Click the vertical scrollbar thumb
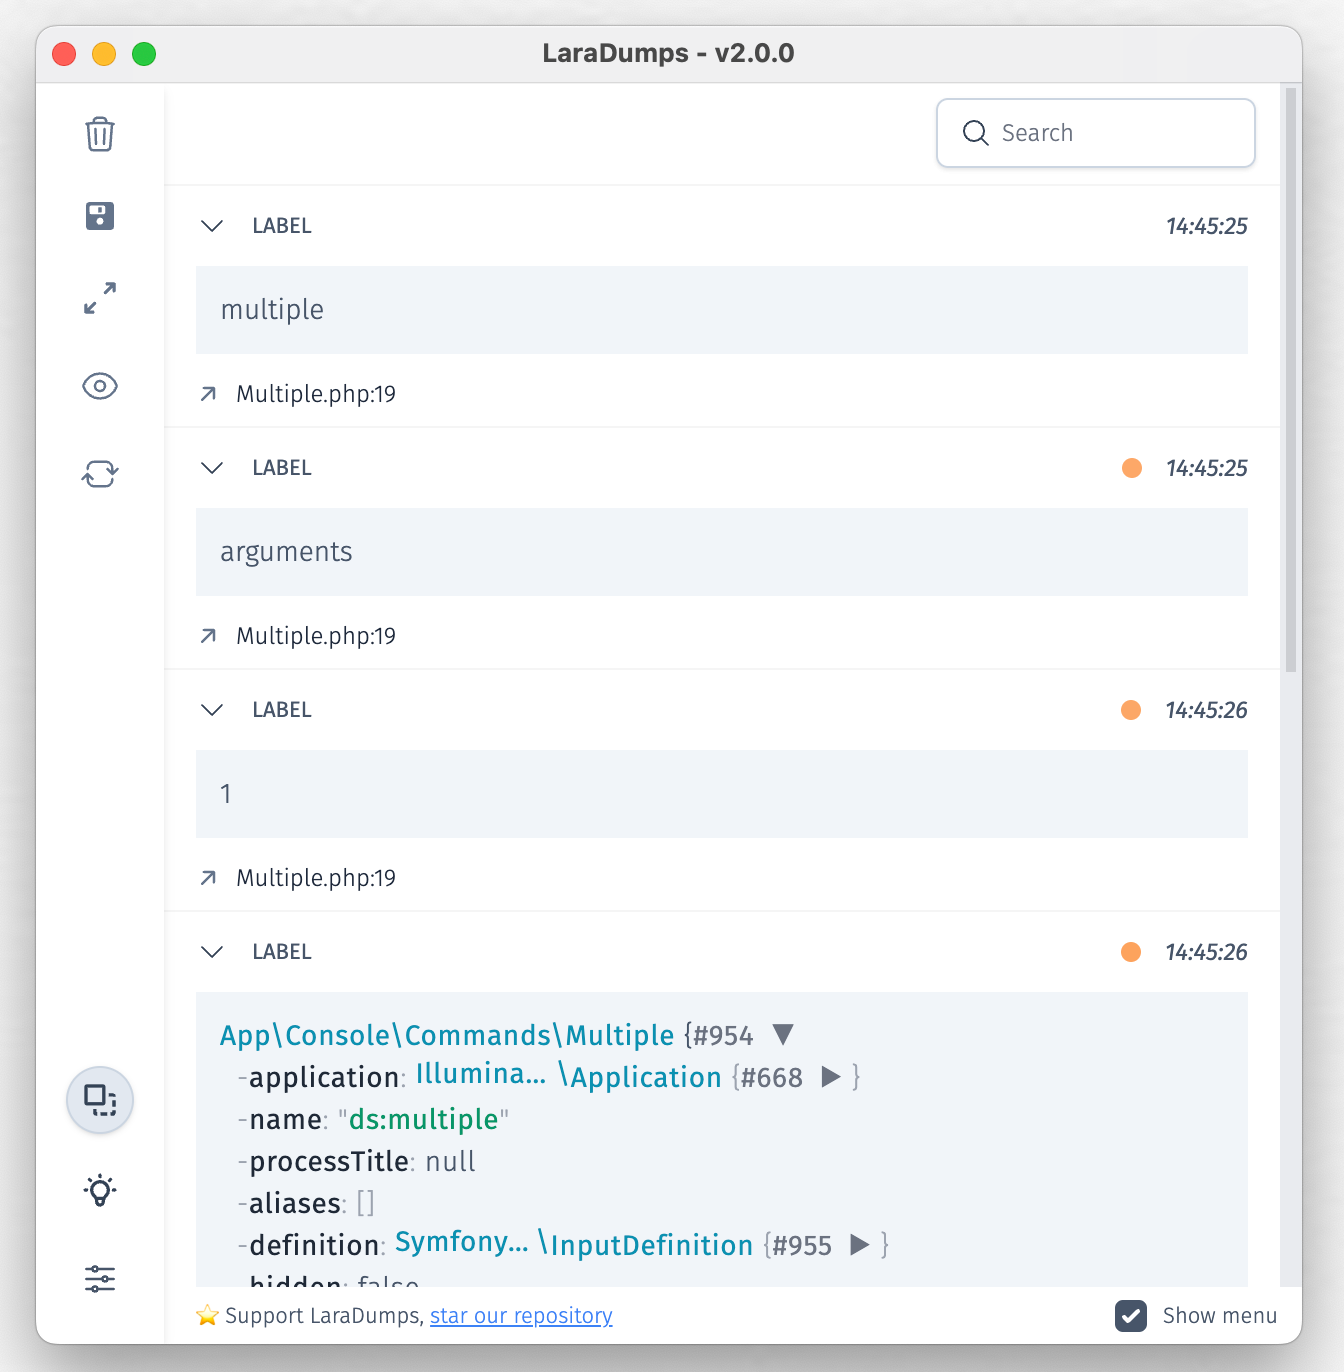The image size is (1344, 1372). pyautogui.click(x=1291, y=380)
